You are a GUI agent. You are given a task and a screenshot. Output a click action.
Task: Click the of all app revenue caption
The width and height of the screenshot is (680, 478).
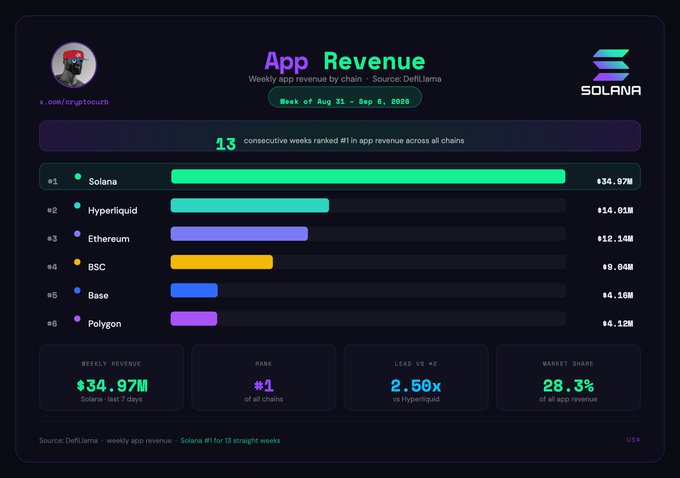(x=568, y=399)
